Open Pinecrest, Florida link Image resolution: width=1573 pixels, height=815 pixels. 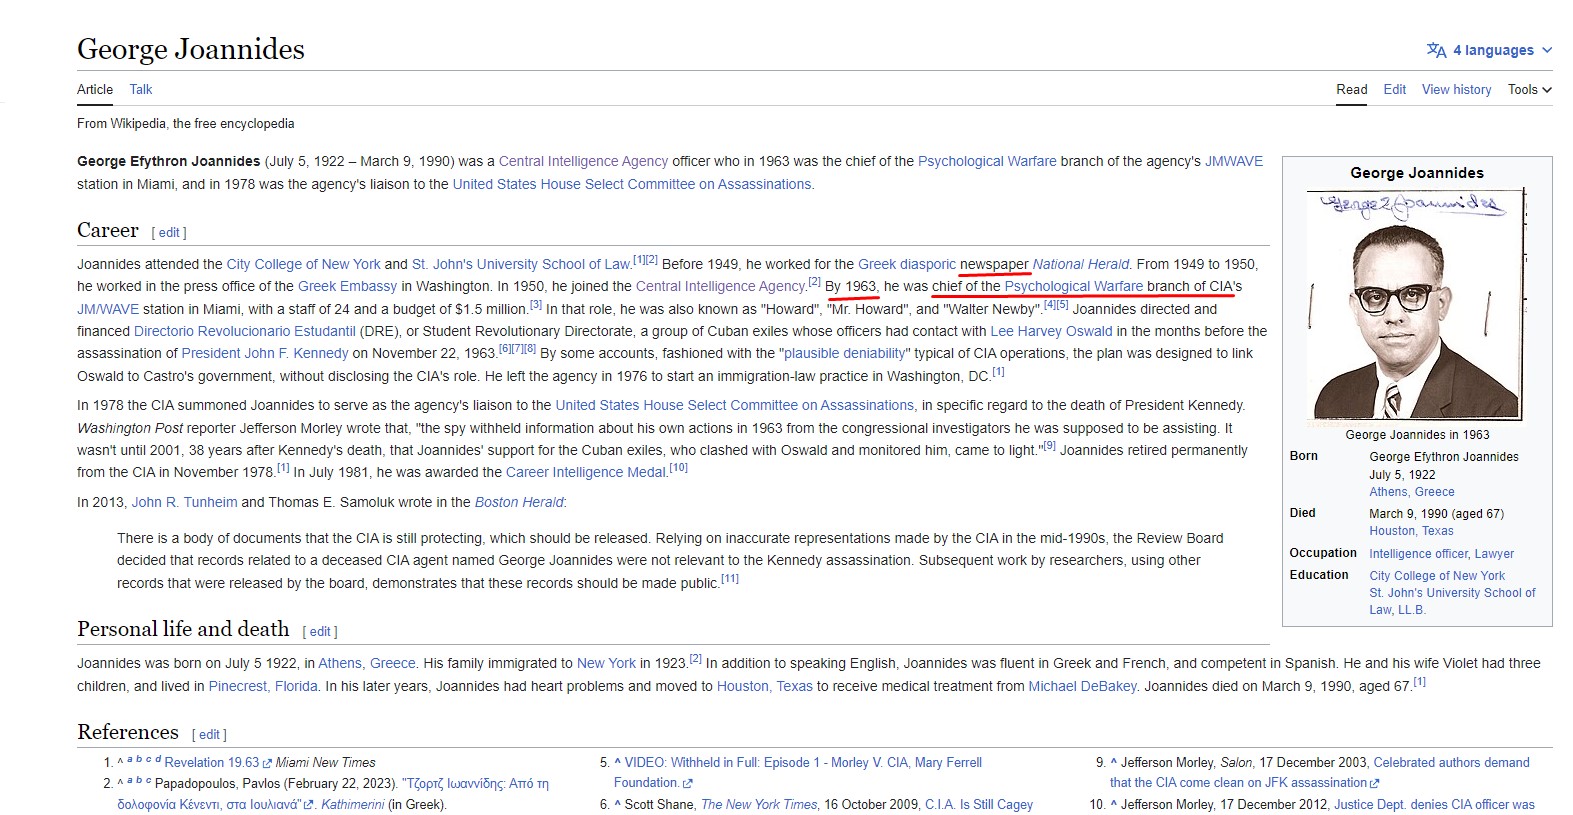click(263, 686)
